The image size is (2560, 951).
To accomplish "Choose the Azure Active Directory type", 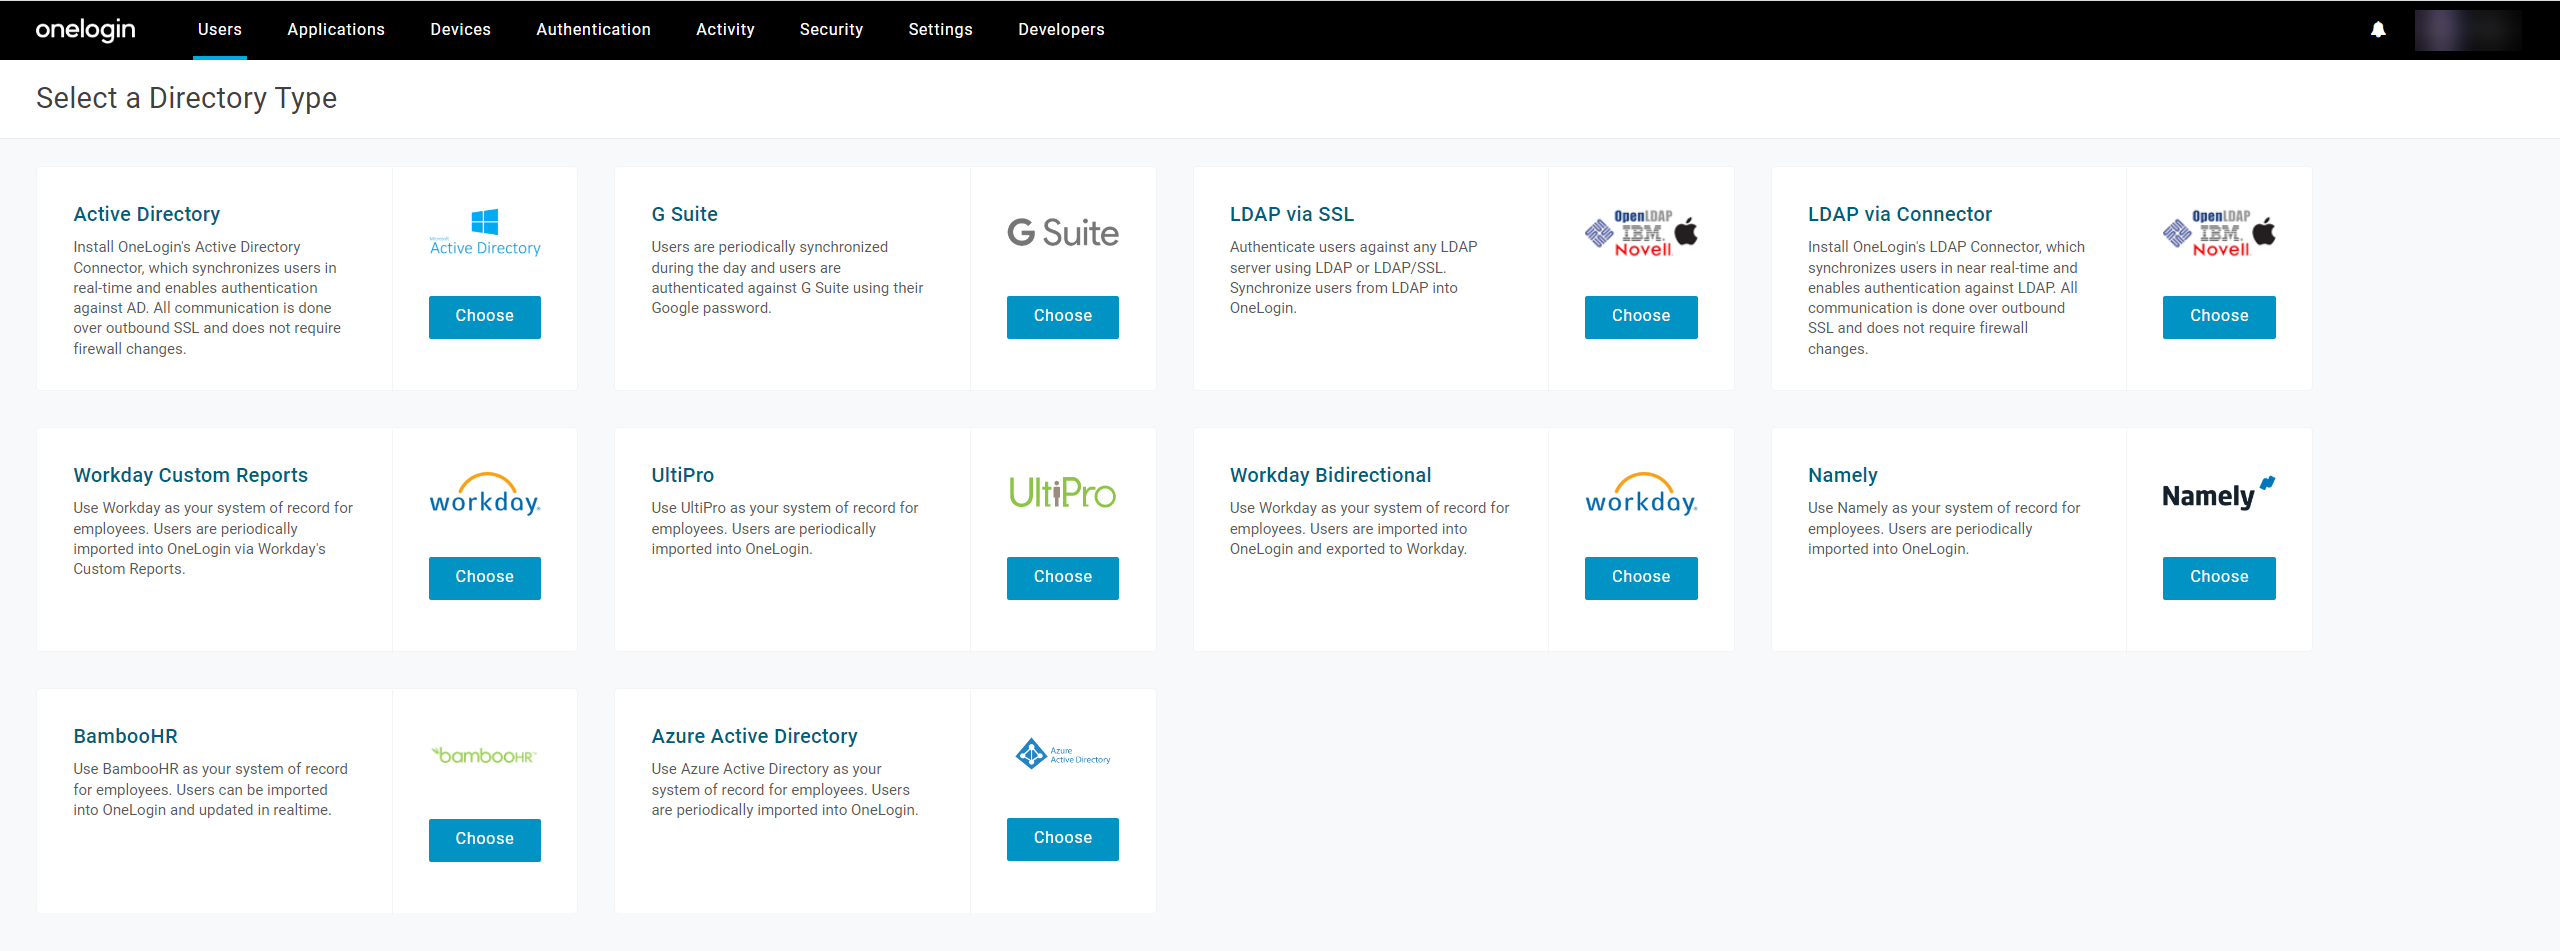I will coord(1063,839).
